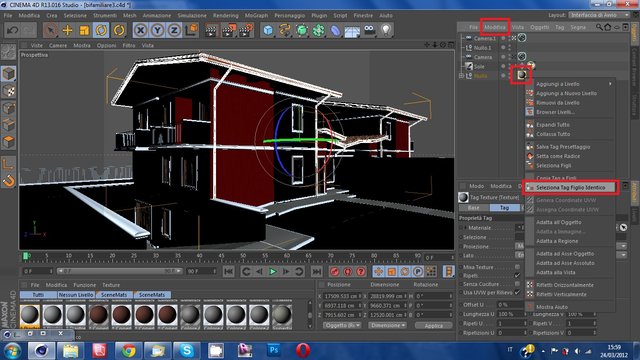Image resolution: width=640 pixels, height=360 pixels.
Task: Choose Seleziona Tag Figlio Identico in the context menu
Action: (x=571, y=187)
